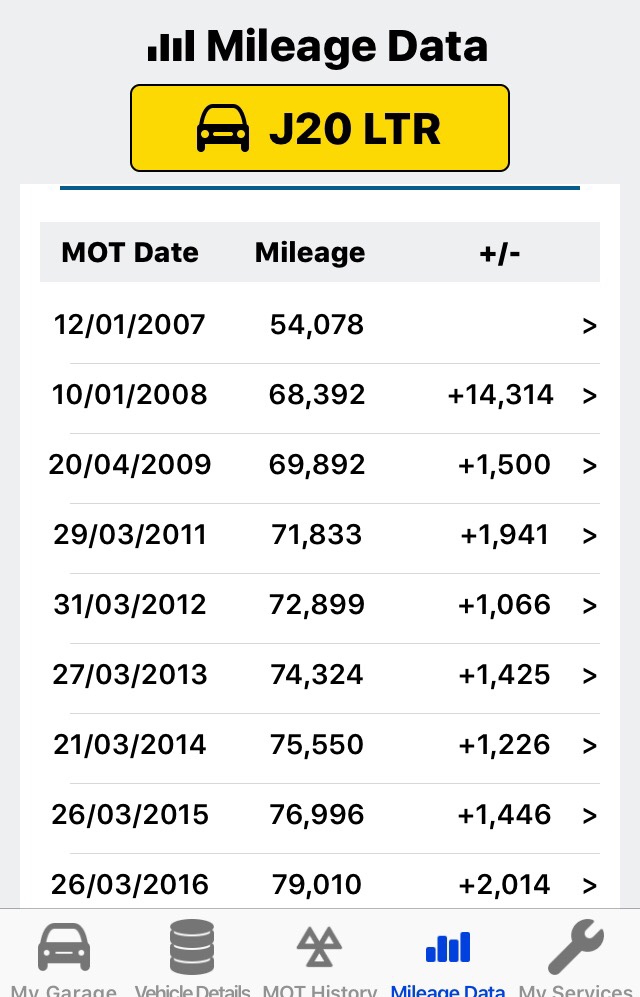The image size is (640, 997).
Task: Tap the +/- column header
Action: click(x=500, y=252)
